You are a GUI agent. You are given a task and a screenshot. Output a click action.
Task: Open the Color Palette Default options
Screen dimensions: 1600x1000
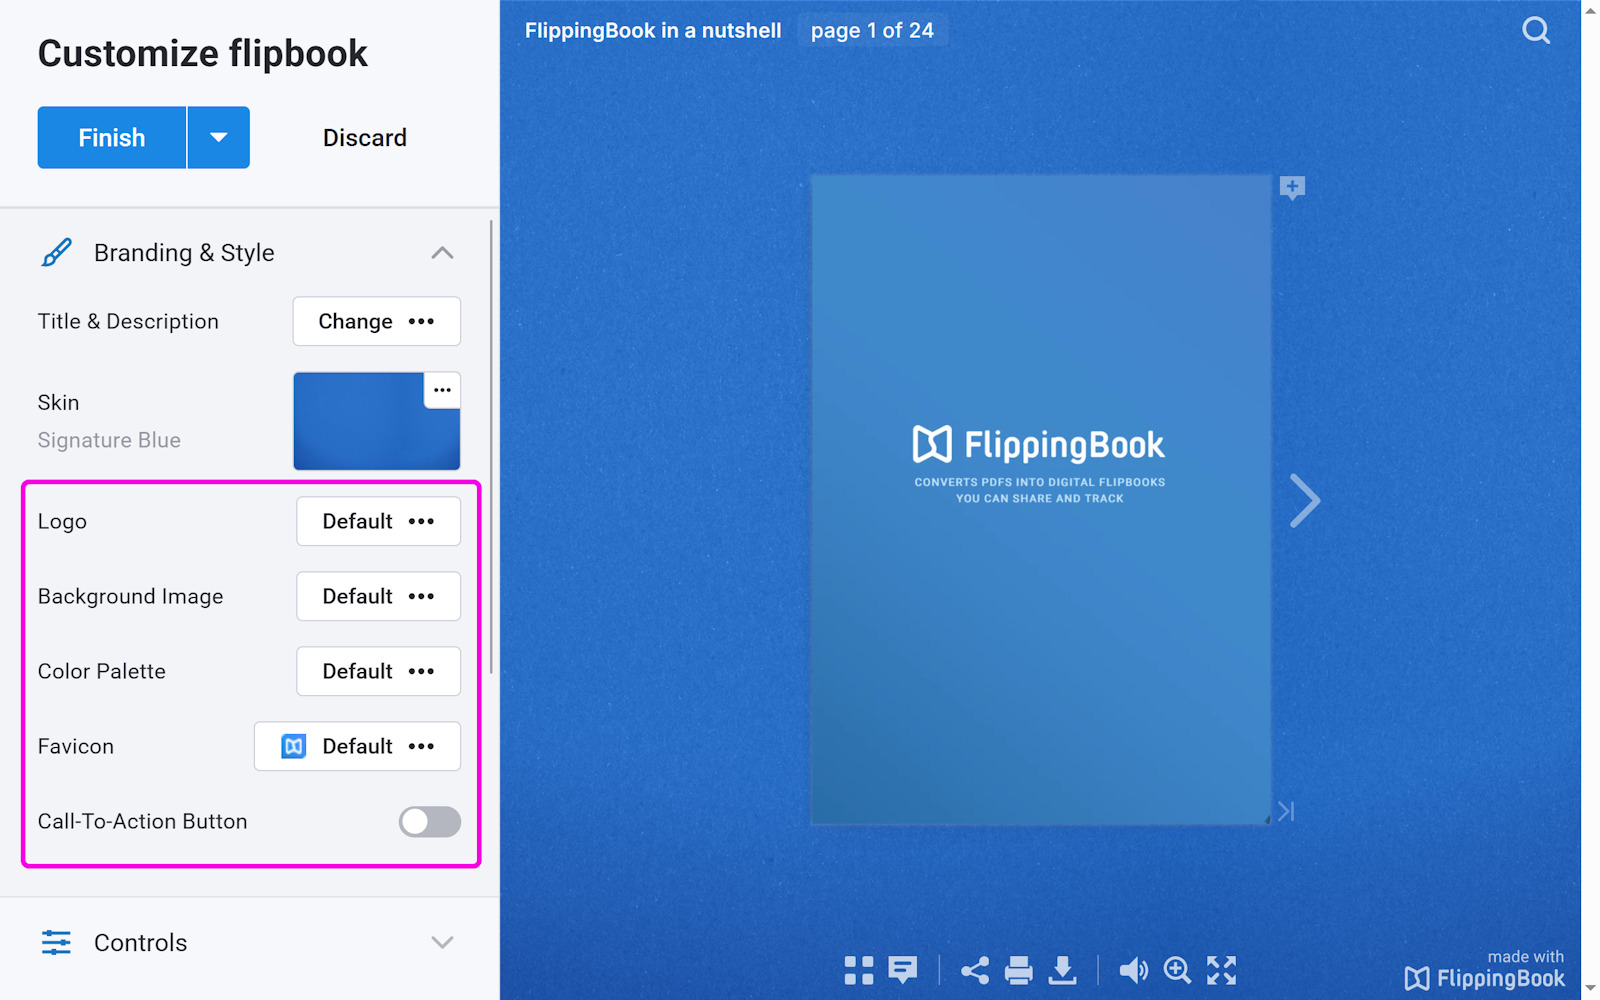point(379,671)
